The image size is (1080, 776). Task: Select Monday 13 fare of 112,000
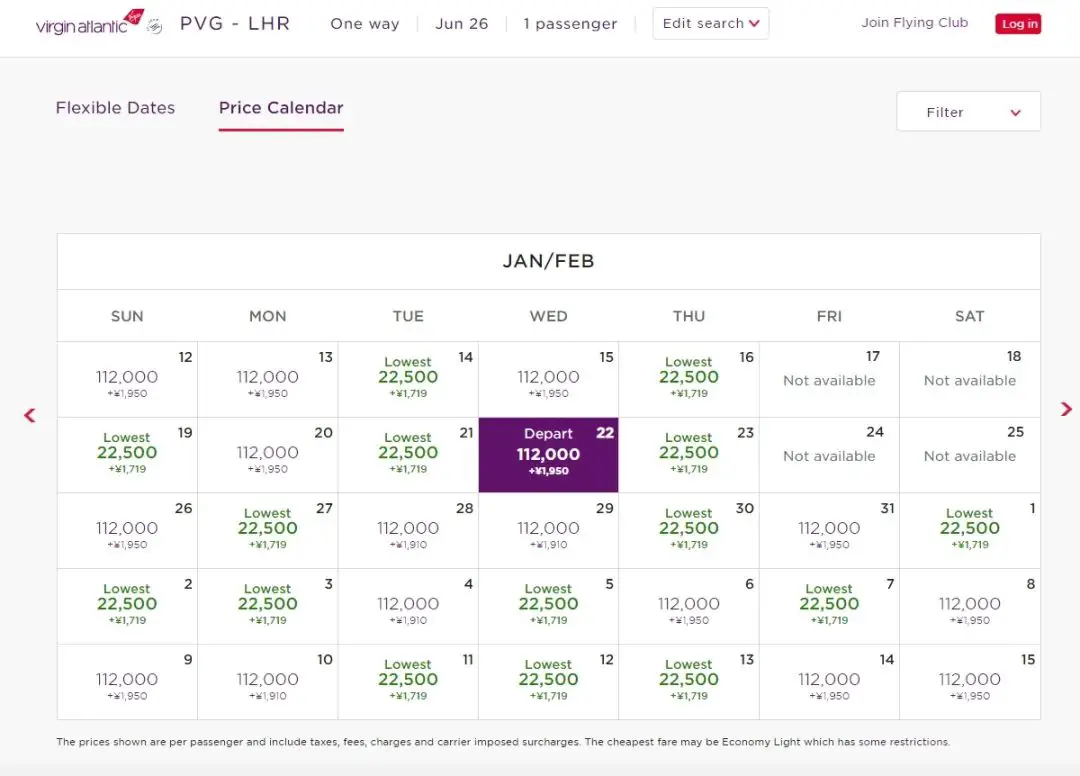267,379
